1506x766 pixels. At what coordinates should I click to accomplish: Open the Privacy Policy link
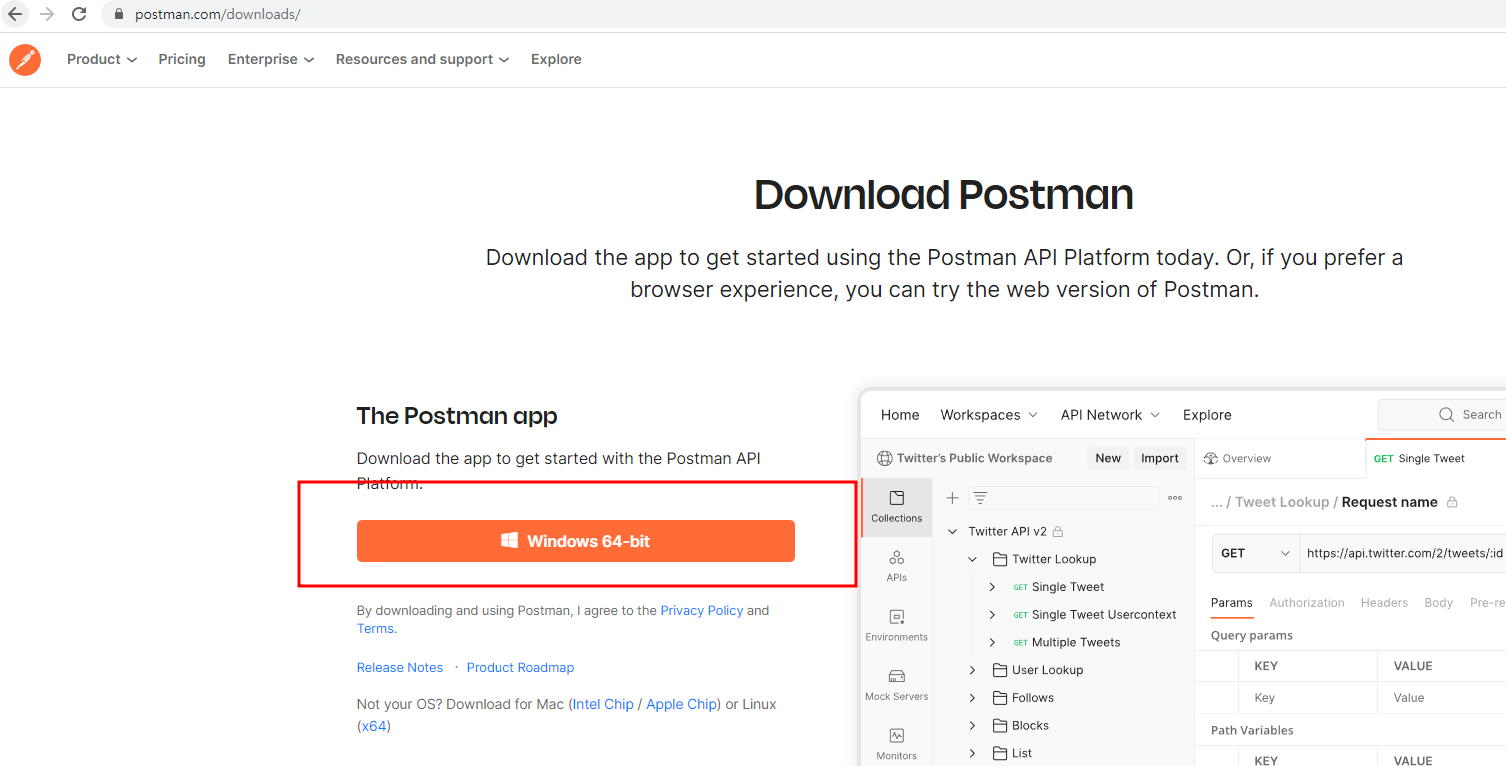coord(702,610)
